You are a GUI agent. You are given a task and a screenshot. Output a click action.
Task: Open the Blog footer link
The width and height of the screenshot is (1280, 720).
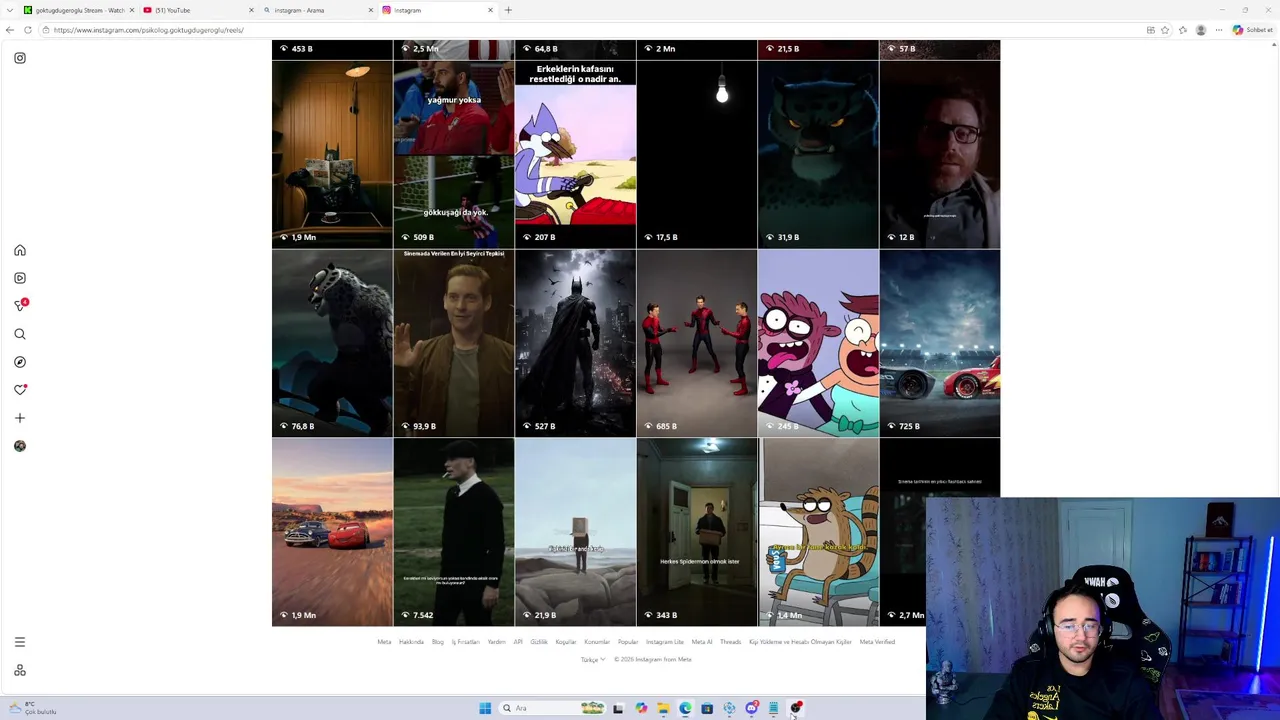tap(437, 642)
